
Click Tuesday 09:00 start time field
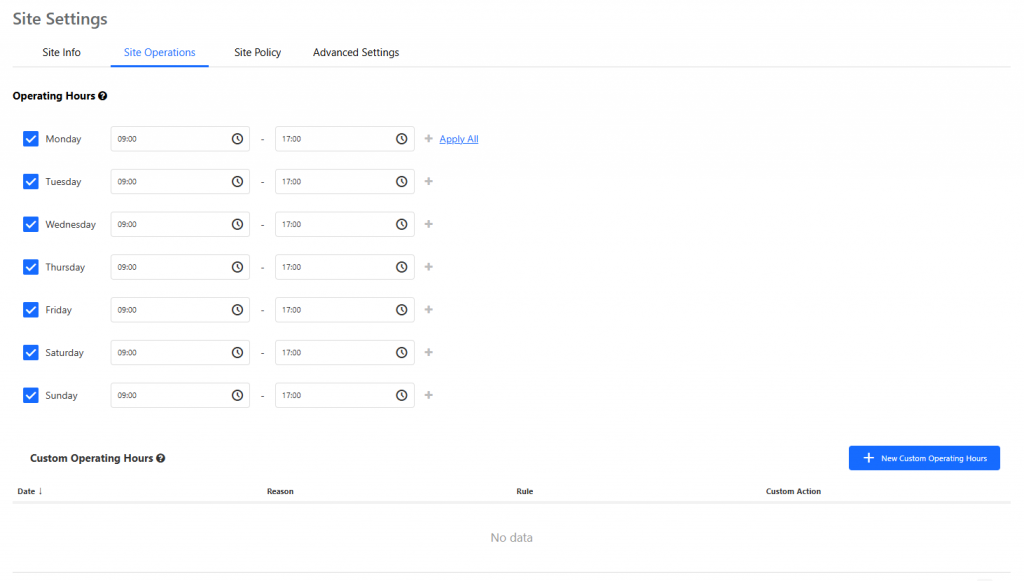tap(180, 181)
